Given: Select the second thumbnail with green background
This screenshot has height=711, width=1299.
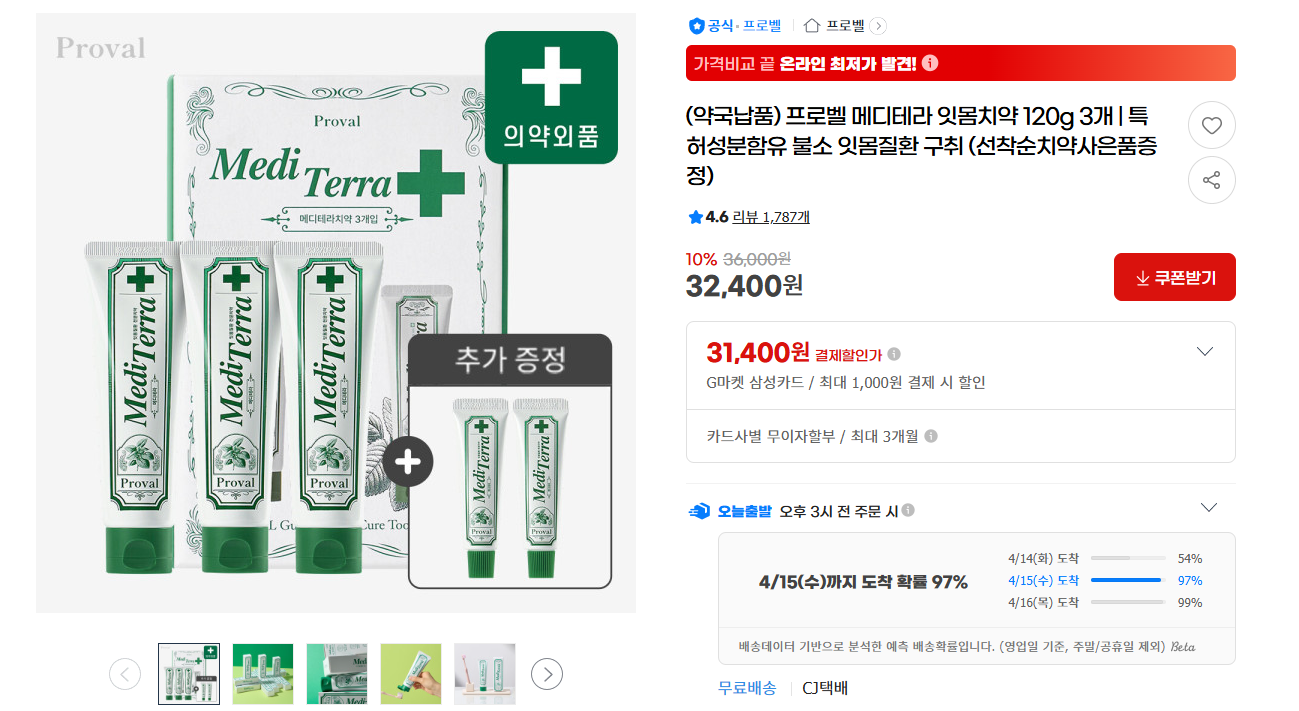Looking at the screenshot, I should 263,674.
